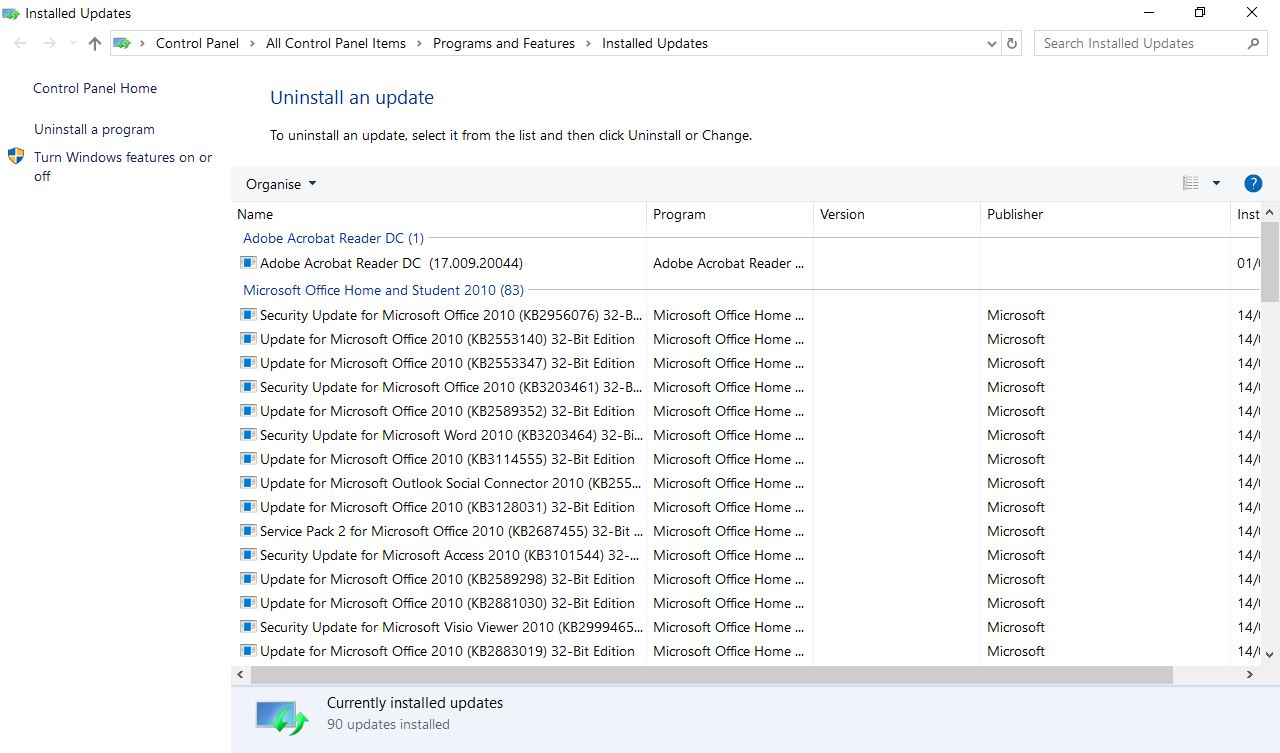Go to Uninstall a program
Viewport: 1280px width, 753px height.
[x=94, y=129]
